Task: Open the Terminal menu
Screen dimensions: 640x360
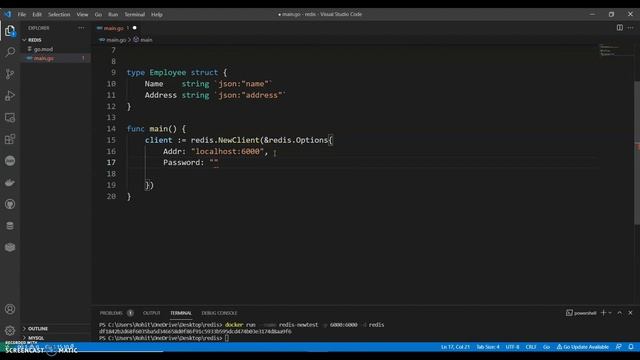Action: point(135,14)
